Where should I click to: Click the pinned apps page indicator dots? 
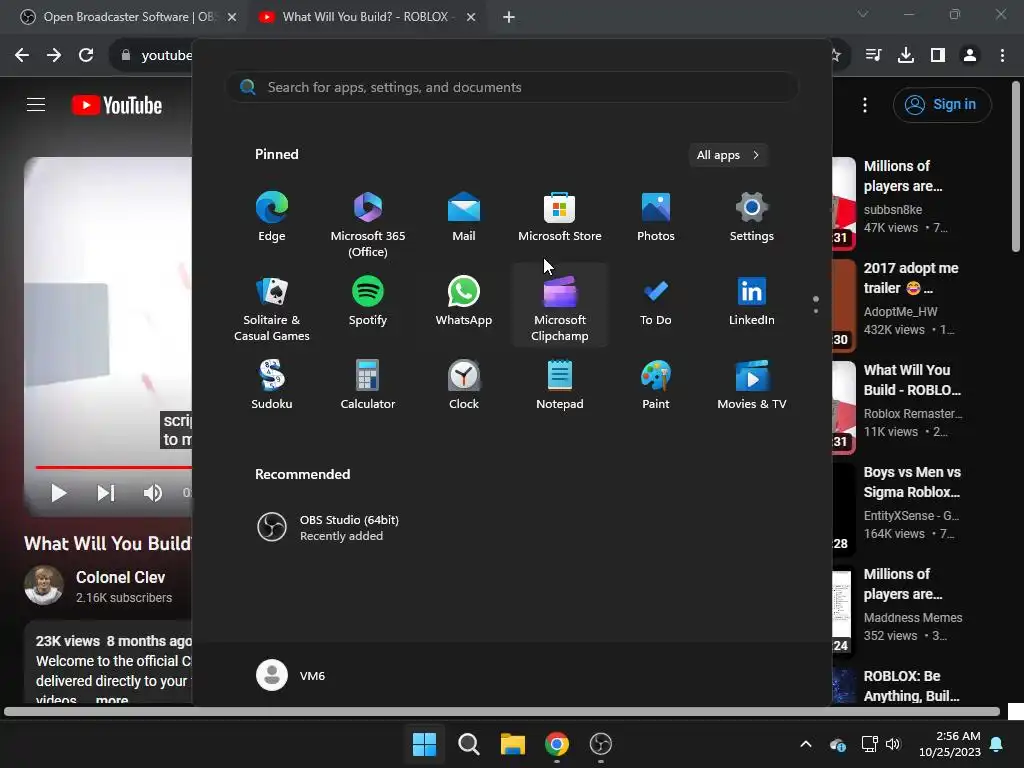[x=816, y=305]
